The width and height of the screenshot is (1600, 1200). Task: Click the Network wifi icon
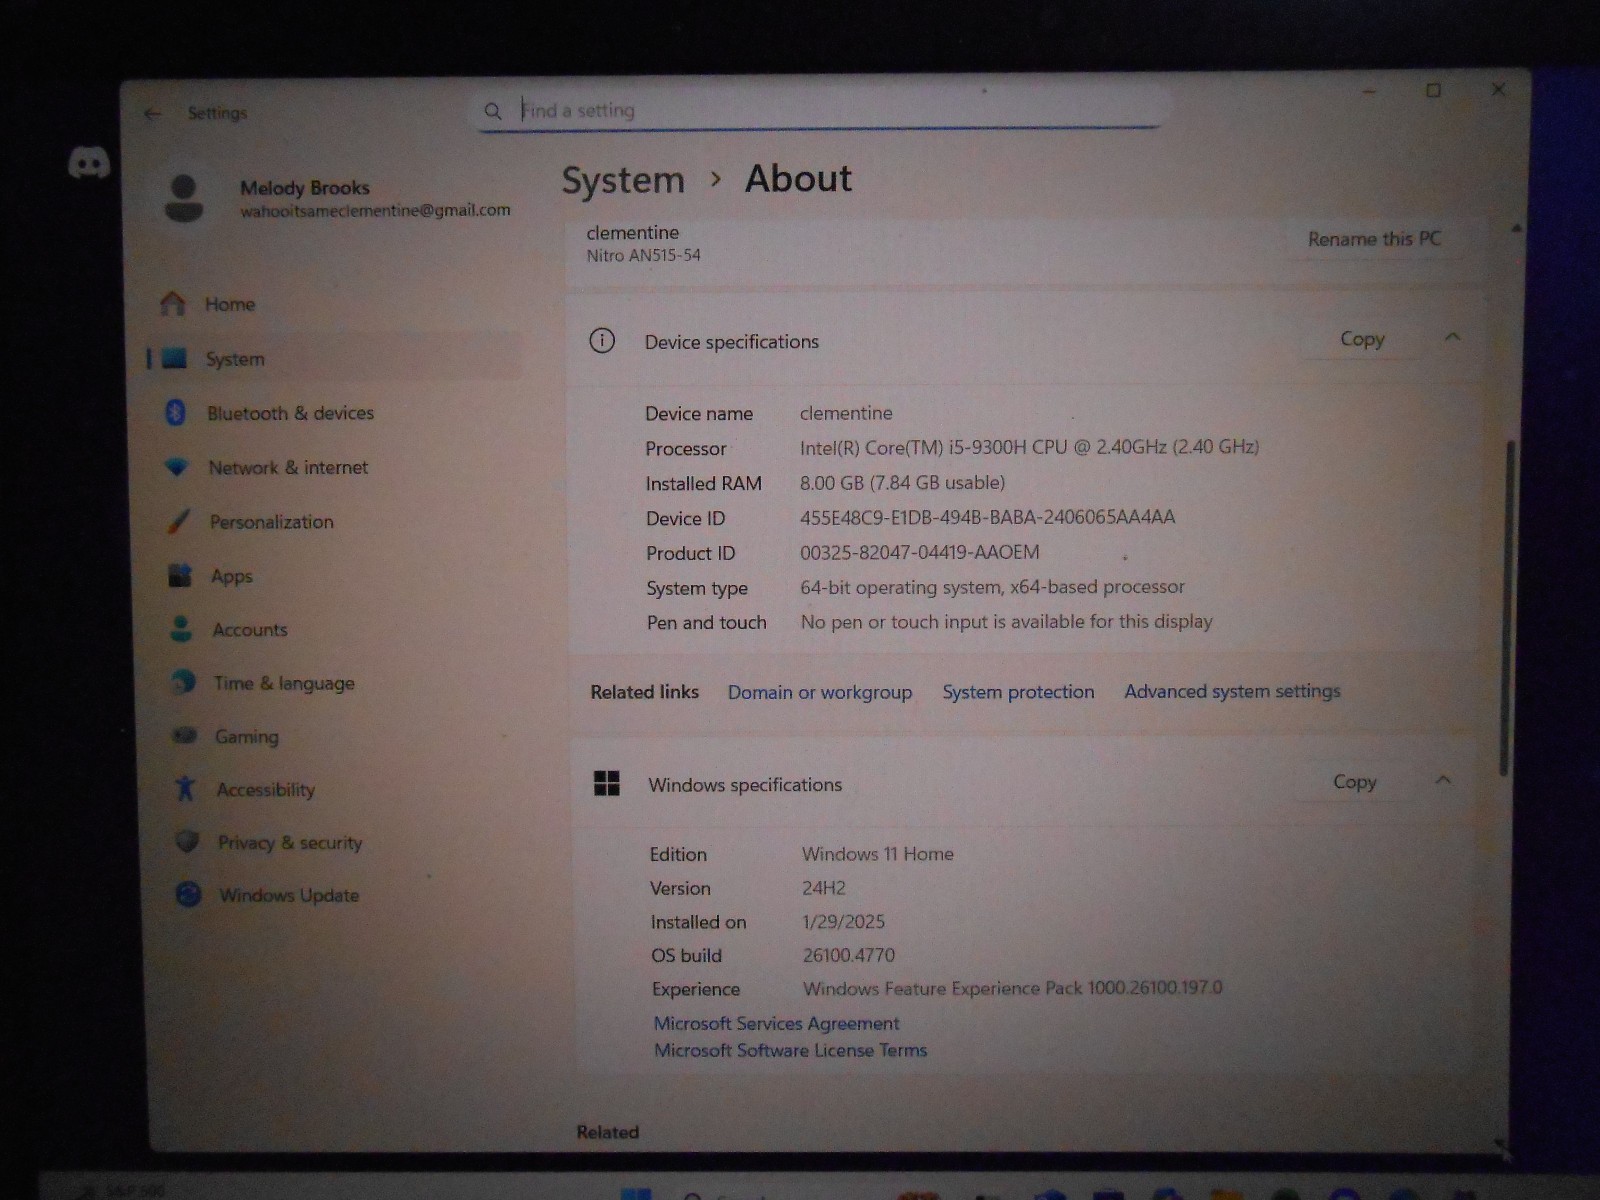[x=177, y=467]
